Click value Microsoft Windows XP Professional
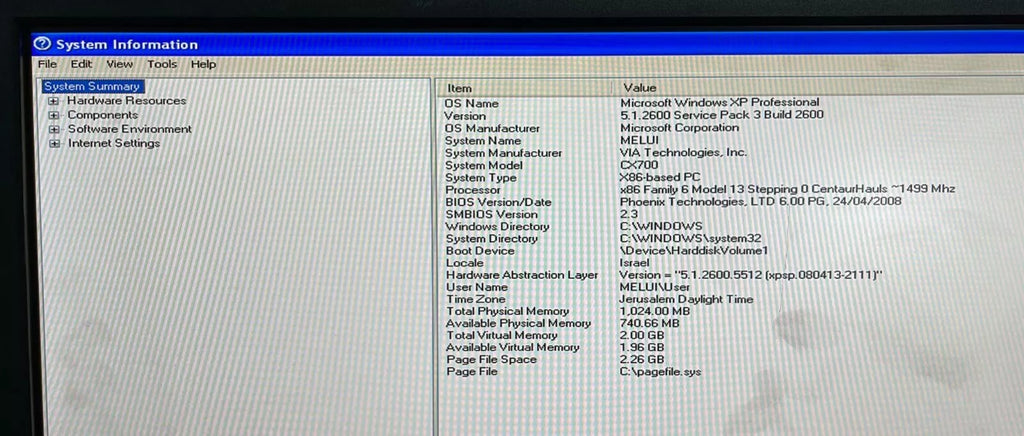Screen dimensions: 1024x436 pyautogui.click(x=720, y=102)
